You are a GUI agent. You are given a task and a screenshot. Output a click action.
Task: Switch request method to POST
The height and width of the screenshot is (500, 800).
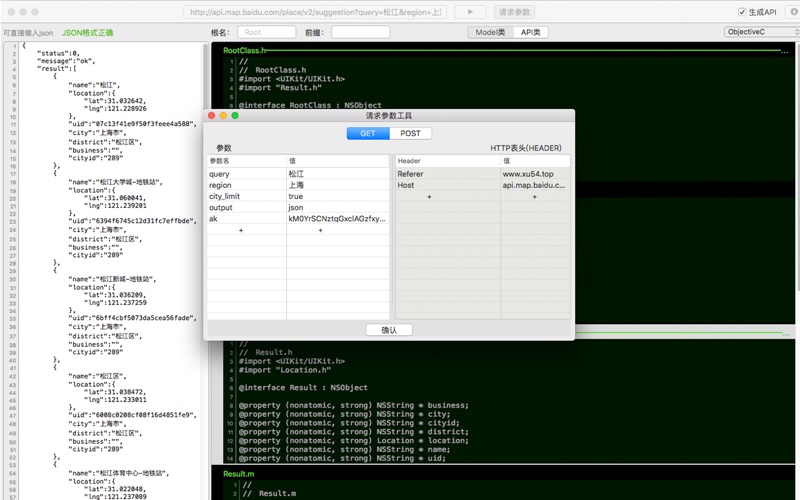pyautogui.click(x=410, y=133)
